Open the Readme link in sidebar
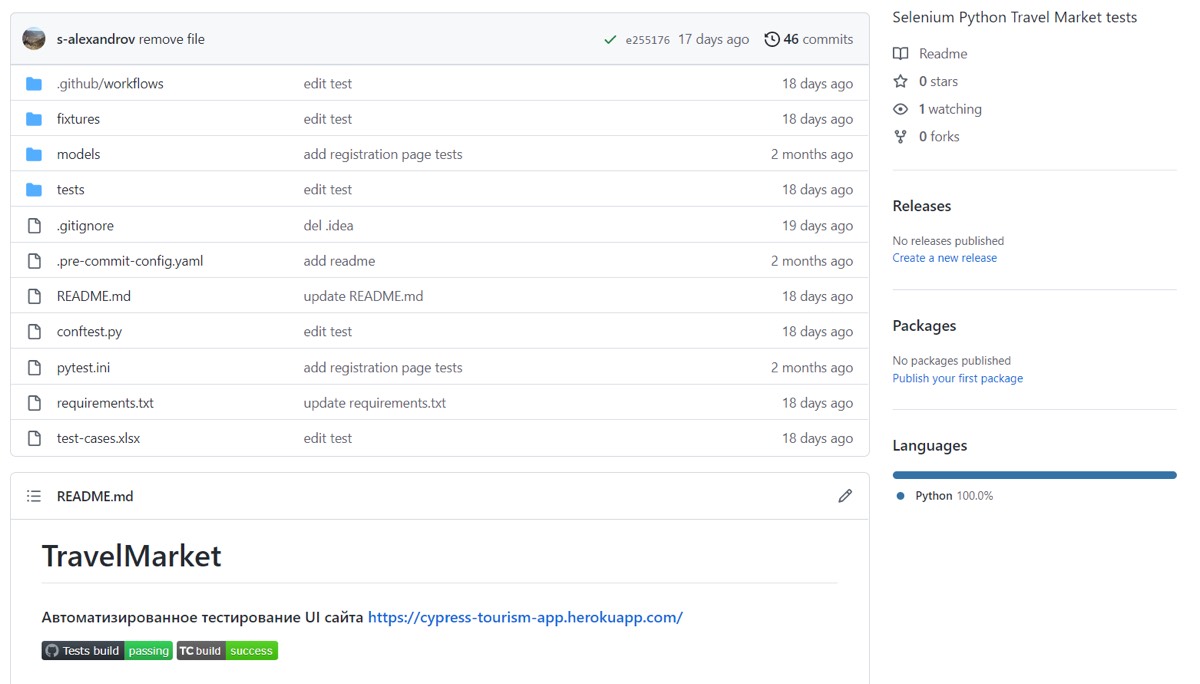The image size is (1200, 684). pos(942,54)
